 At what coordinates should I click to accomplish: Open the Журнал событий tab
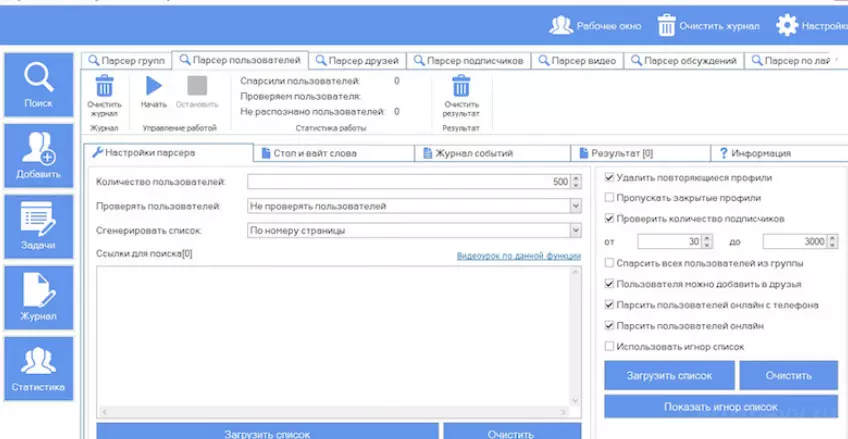[493, 153]
